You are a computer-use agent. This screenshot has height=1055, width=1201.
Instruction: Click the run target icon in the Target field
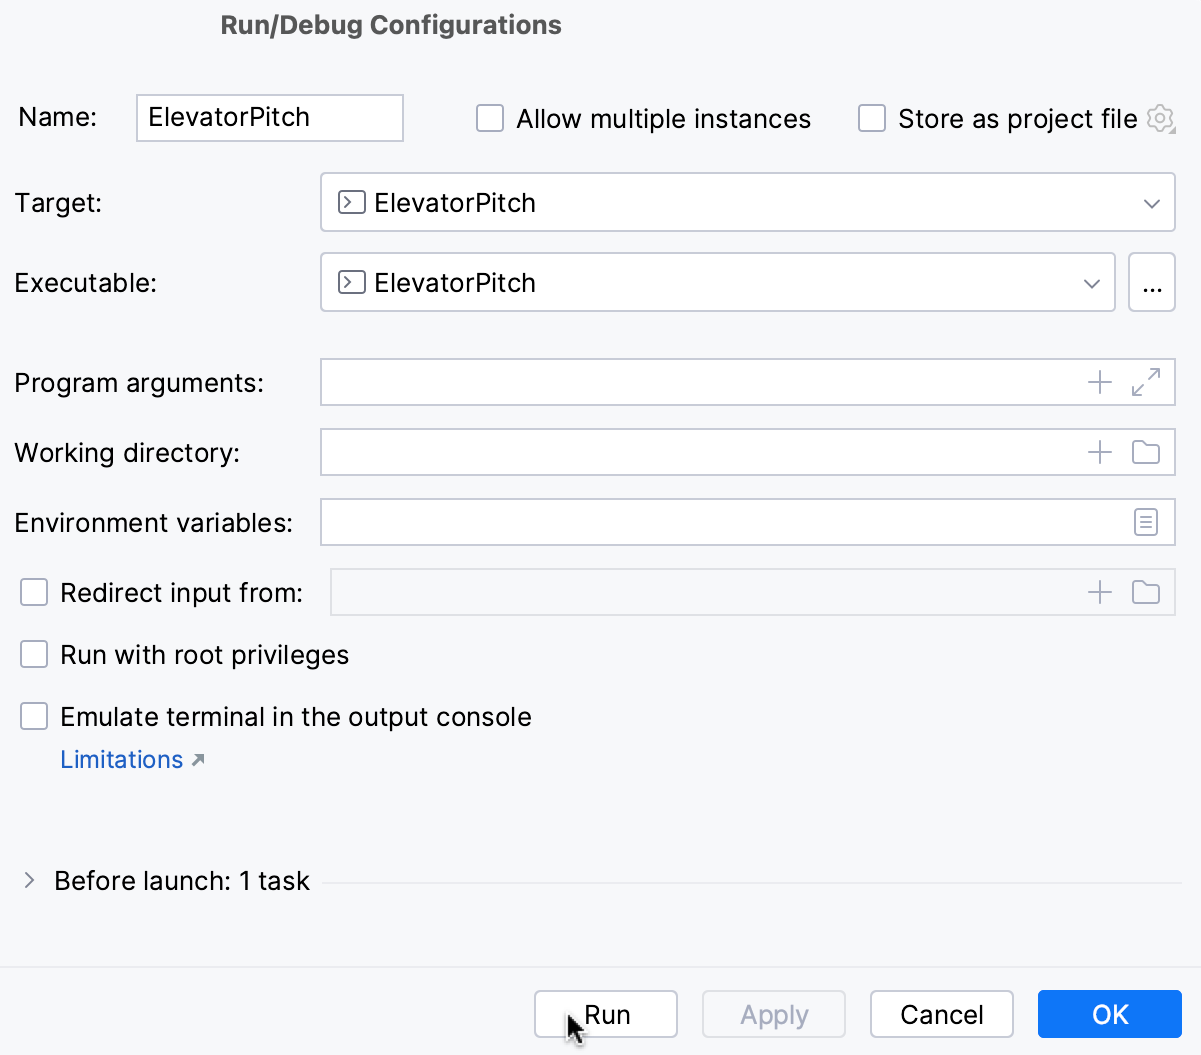pyautogui.click(x=351, y=202)
